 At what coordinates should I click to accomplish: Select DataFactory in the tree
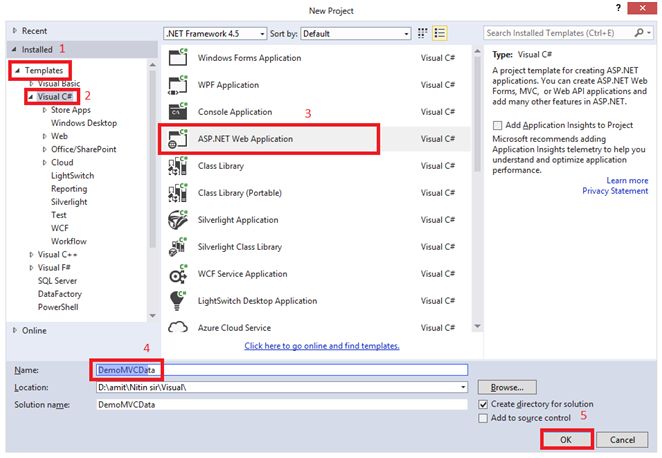[60, 294]
